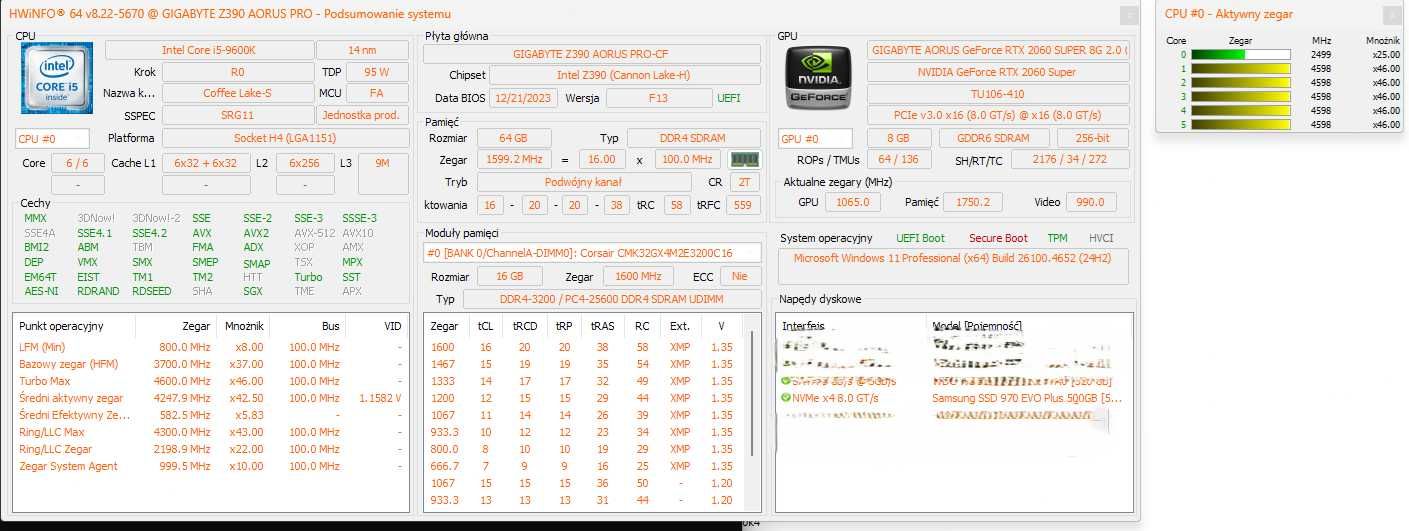Click the 95 W TDP value
This screenshot has height=531, width=1409.
click(376, 72)
